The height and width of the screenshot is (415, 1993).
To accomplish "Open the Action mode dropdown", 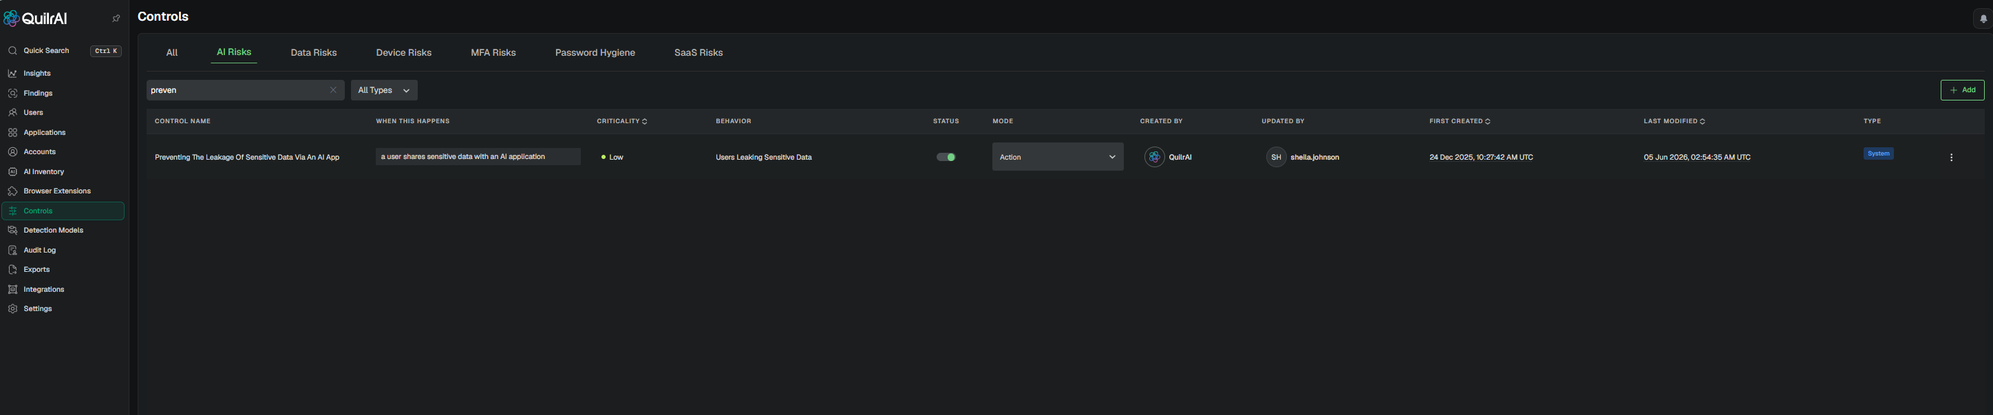I will (x=1057, y=157).
